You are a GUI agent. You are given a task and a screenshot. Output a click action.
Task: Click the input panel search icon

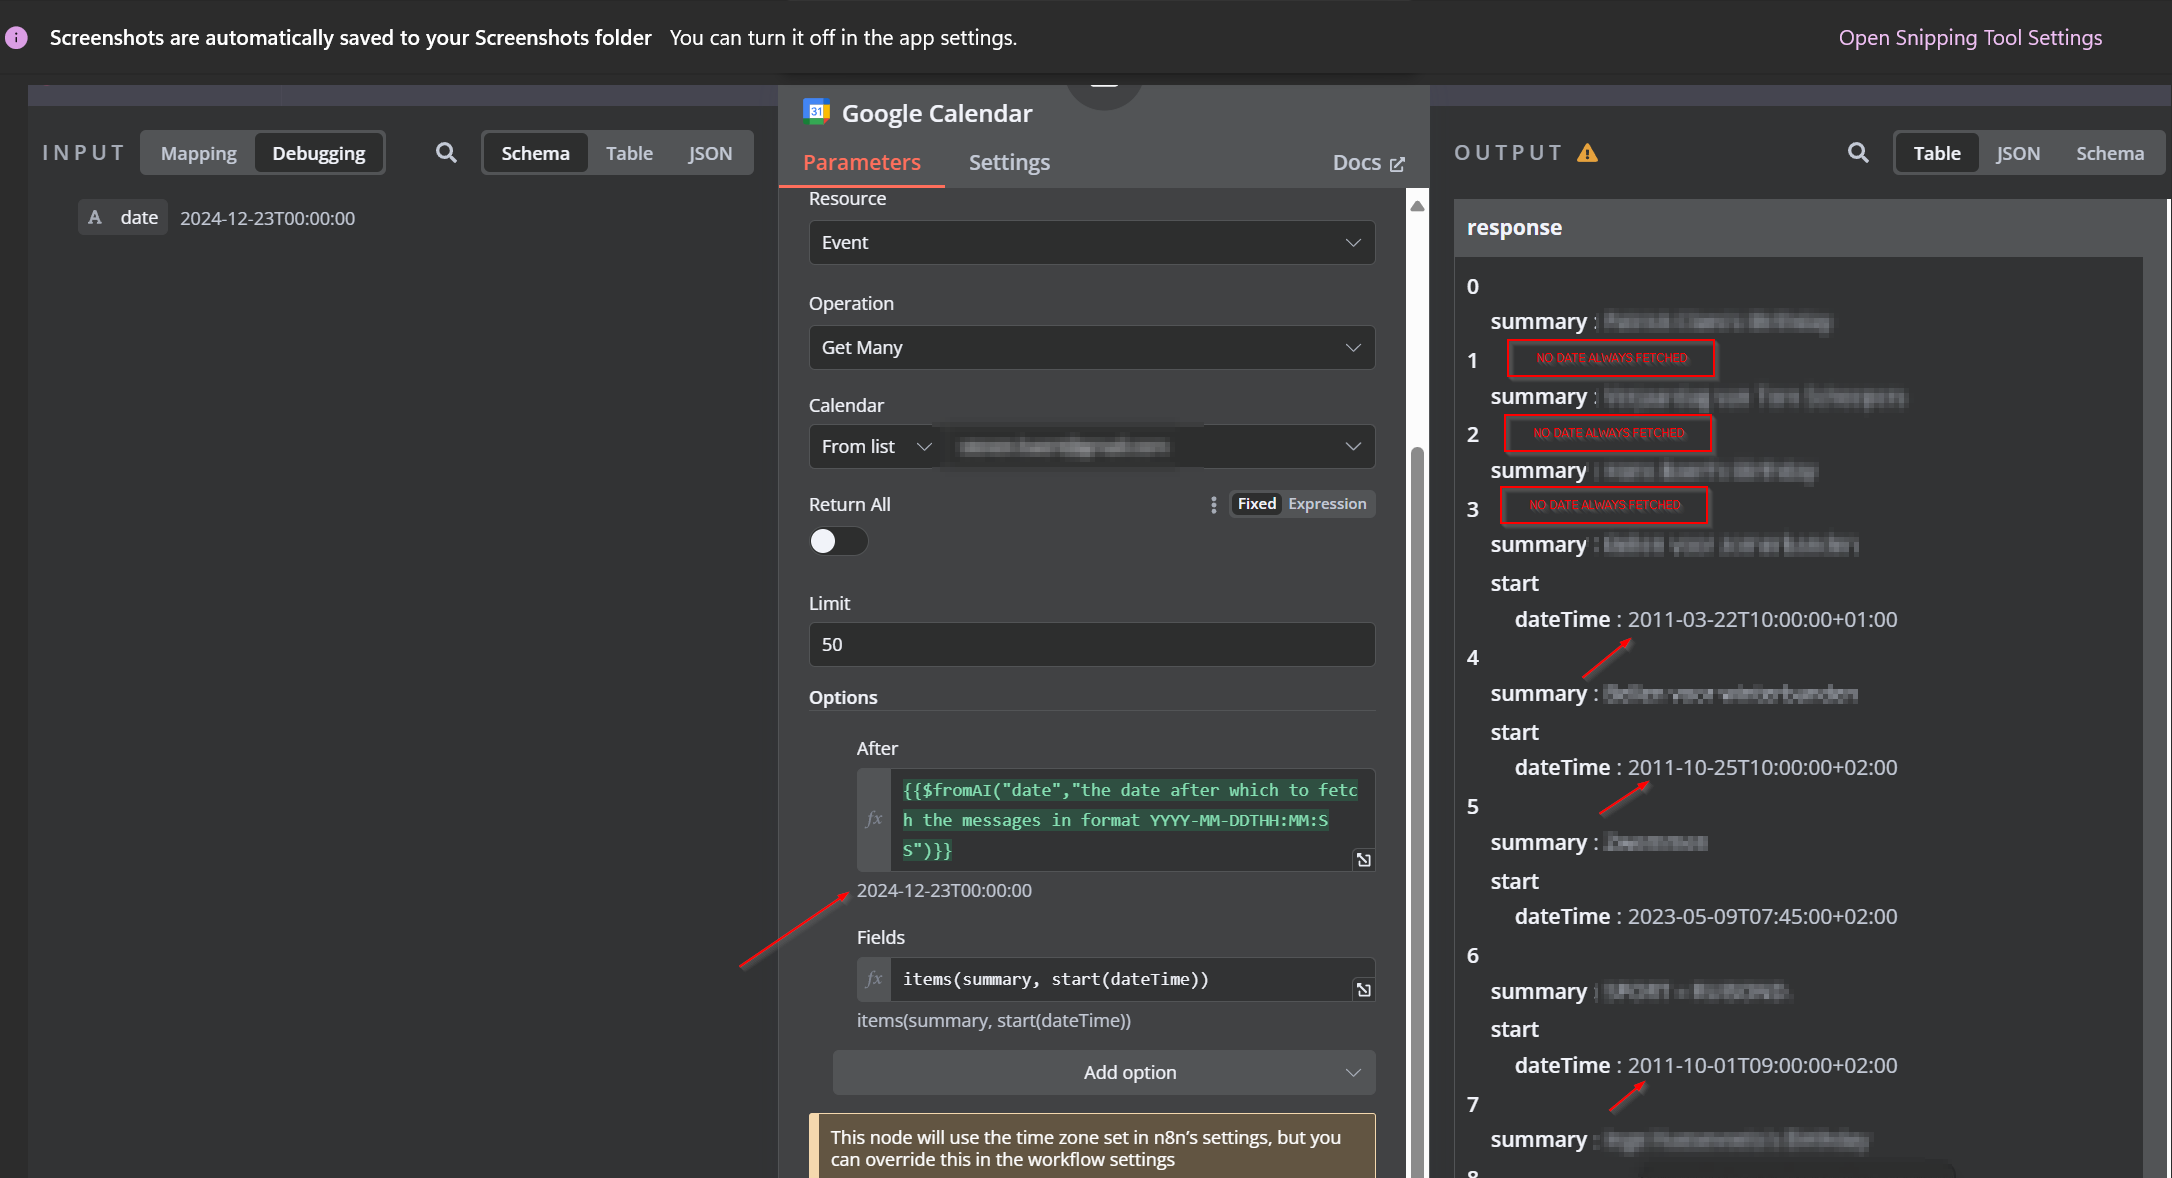pos(446,153)
